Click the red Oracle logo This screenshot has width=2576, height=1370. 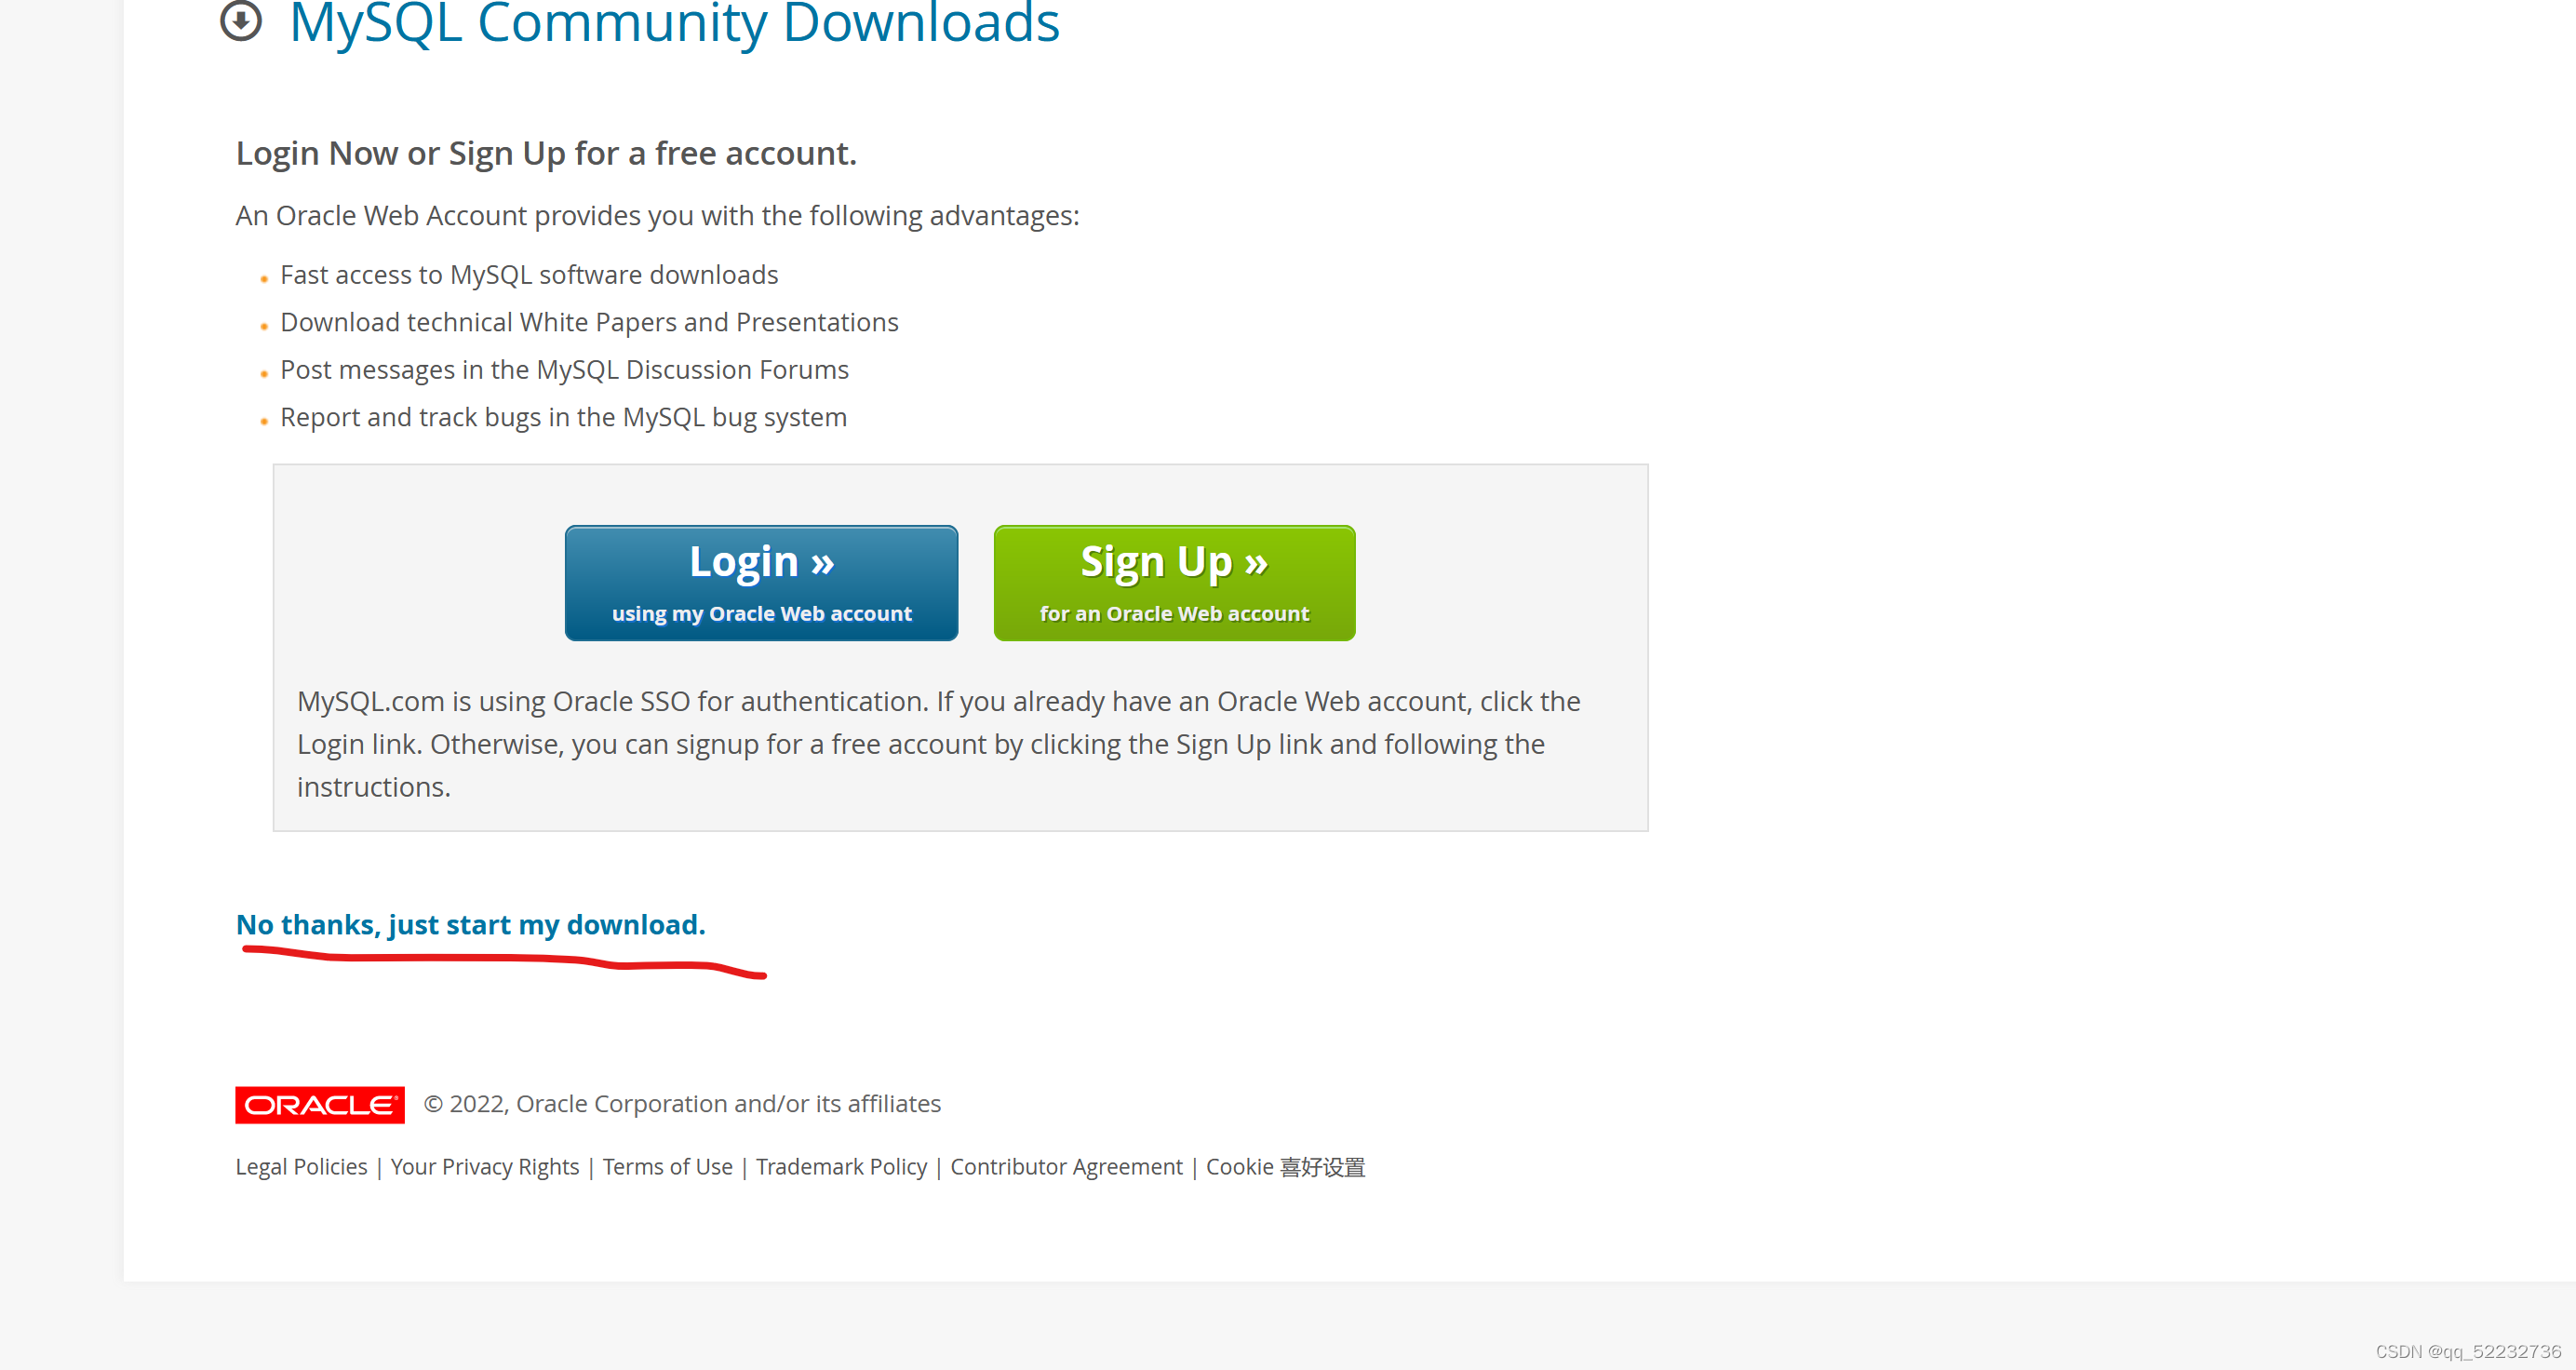(320, 1104)
